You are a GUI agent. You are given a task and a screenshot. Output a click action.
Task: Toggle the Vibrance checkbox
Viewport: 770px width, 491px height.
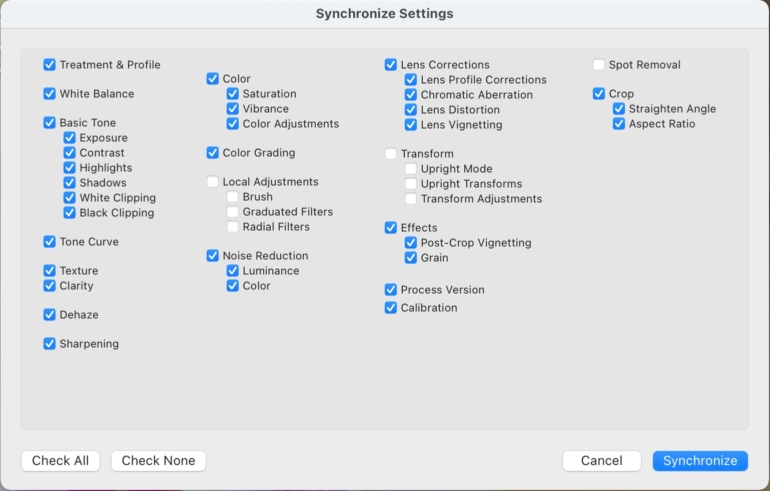[x=233, y=109]
